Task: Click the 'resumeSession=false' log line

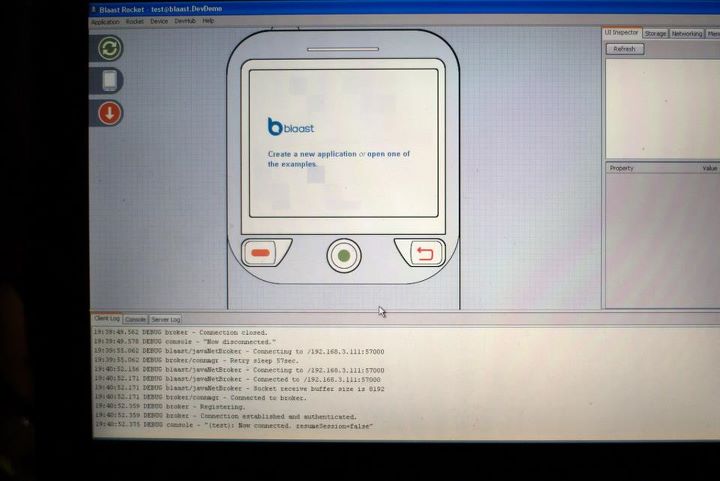Action: (234, 426)
